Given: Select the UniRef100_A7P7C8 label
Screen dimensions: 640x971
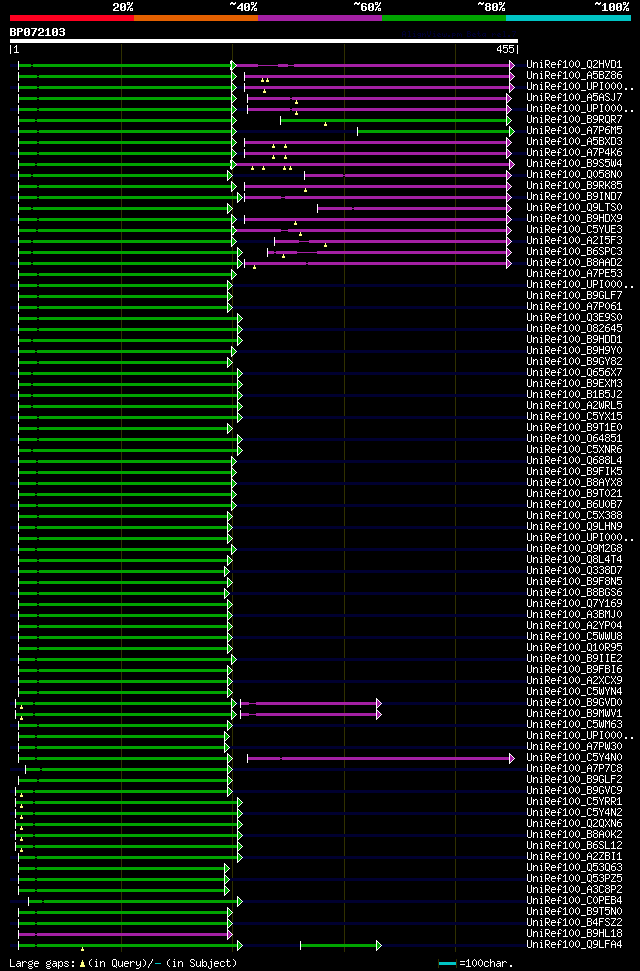Looking at the screenshot, I should click(574, 769).
